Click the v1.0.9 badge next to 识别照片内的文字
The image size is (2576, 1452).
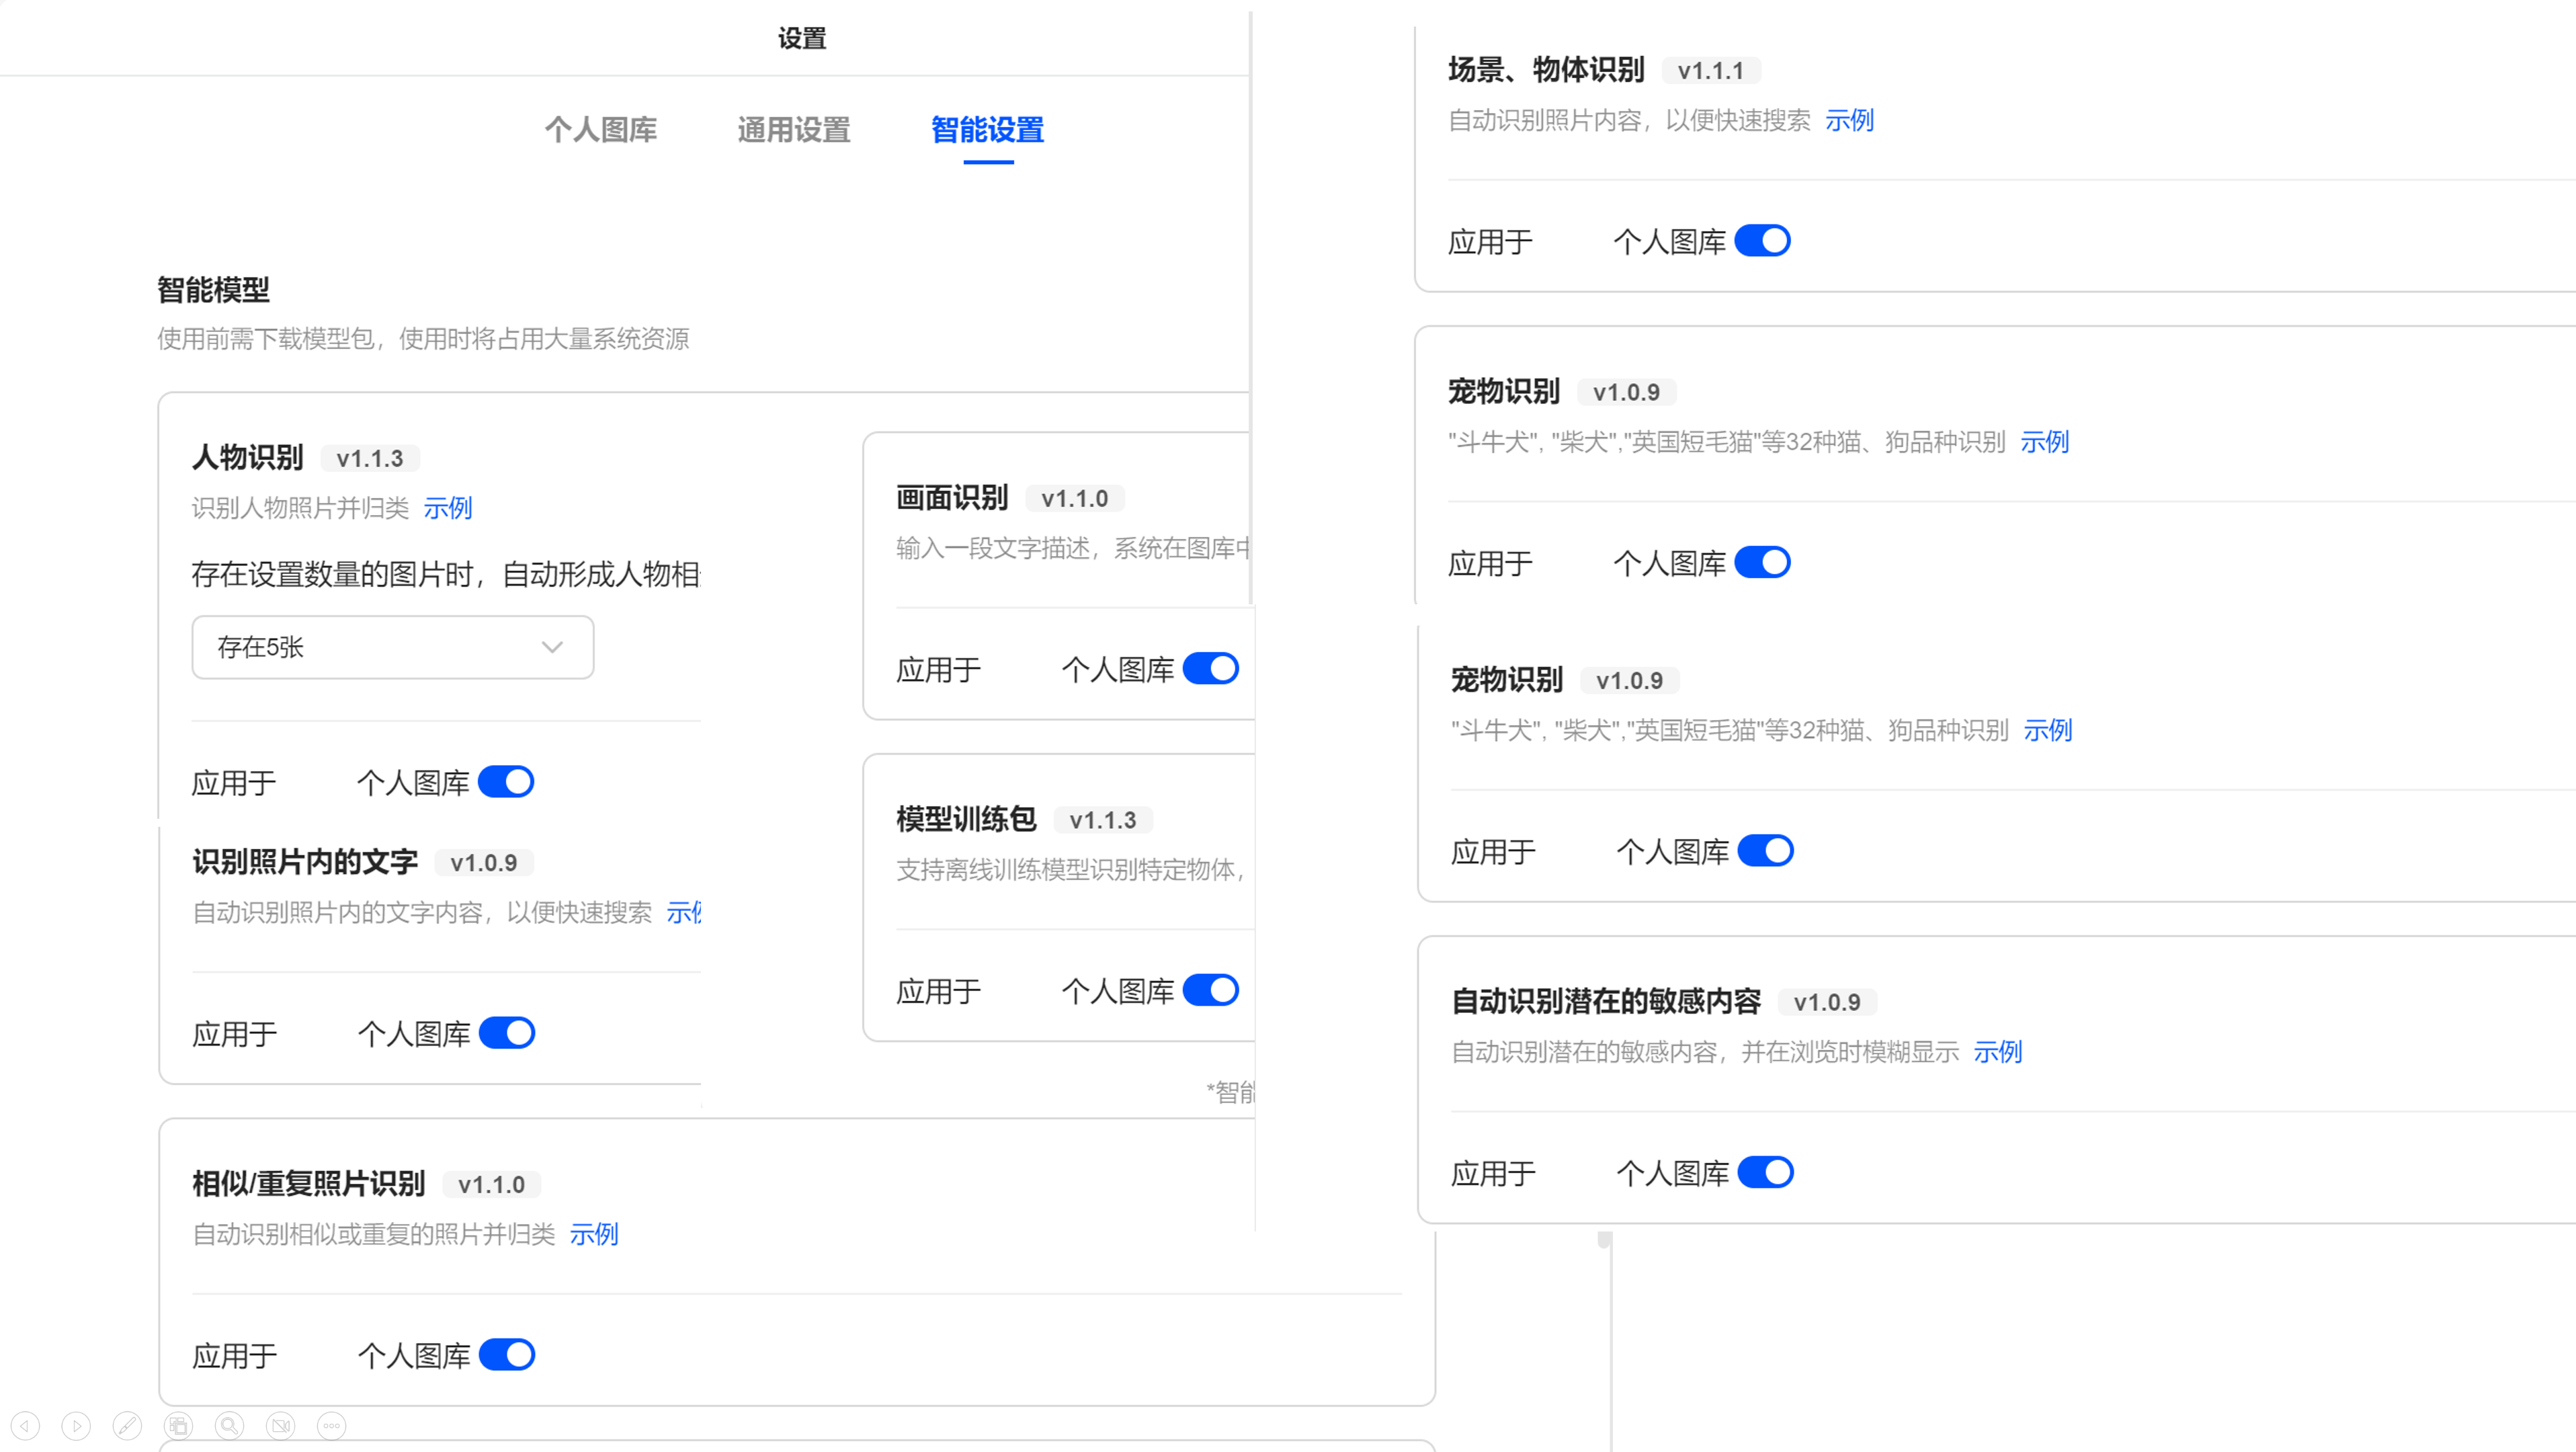coord(484,863)
